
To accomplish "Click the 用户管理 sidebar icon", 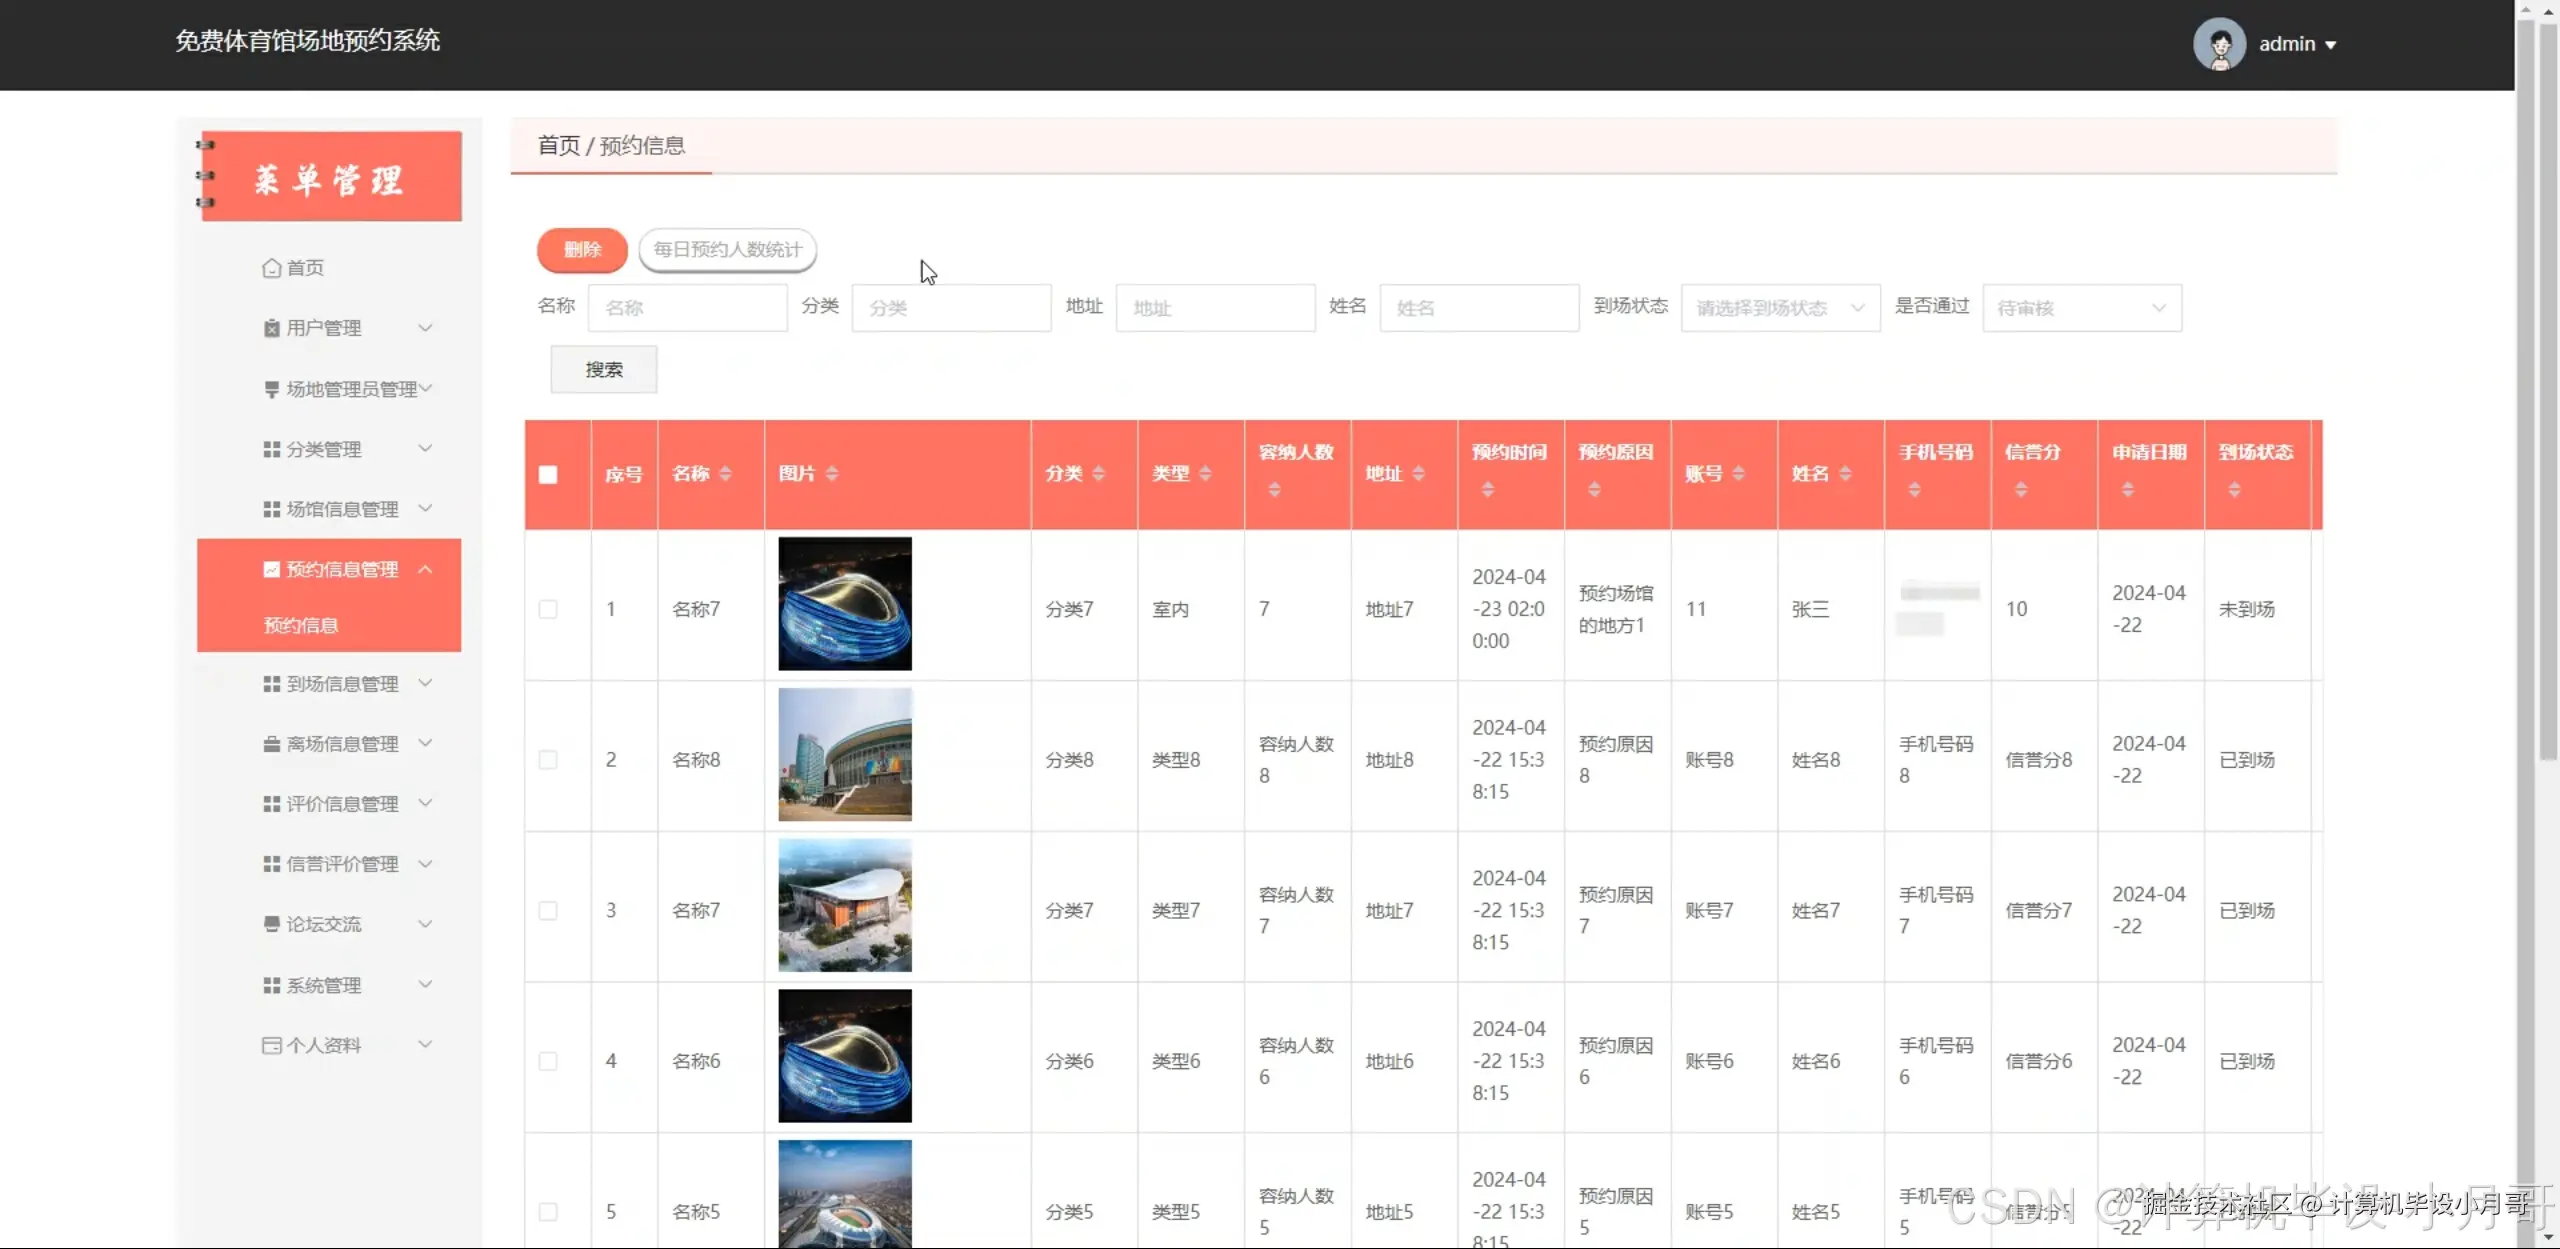I will (271, 328).
